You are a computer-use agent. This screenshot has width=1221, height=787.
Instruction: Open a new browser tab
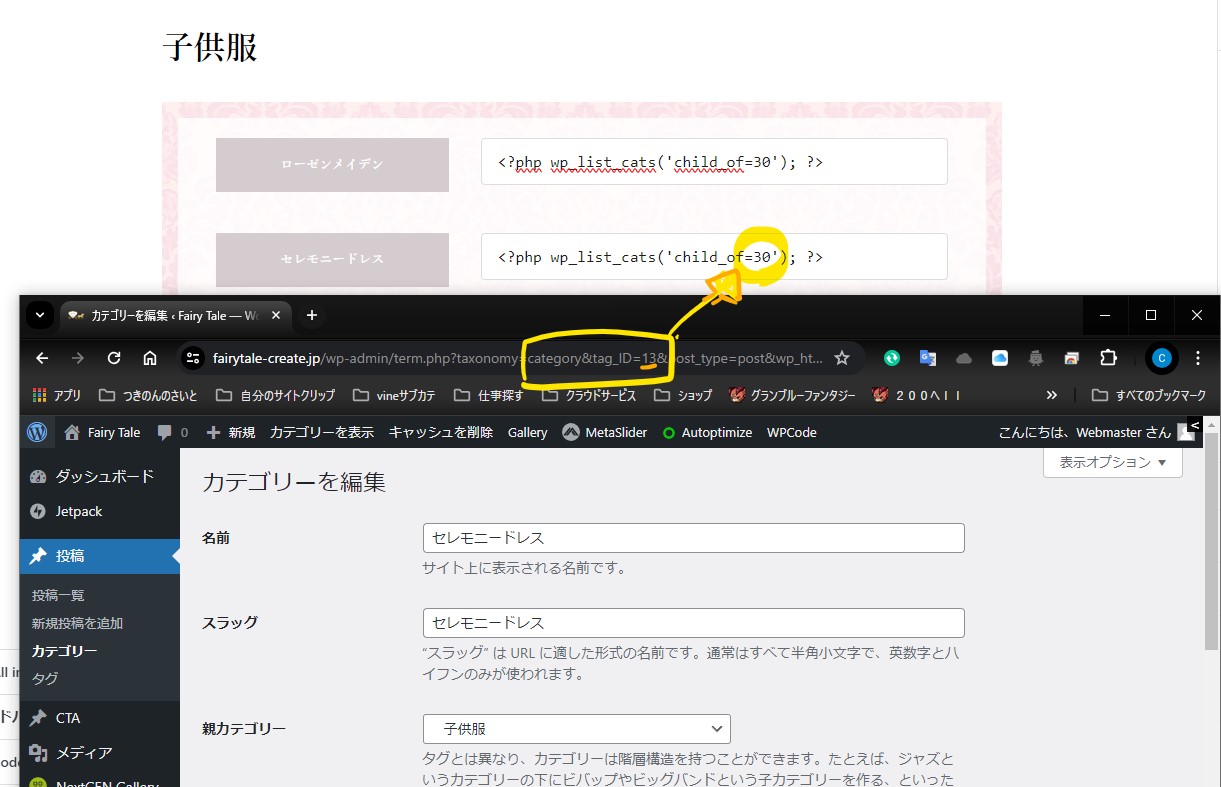pyautogui.click(x=312, y=315)
